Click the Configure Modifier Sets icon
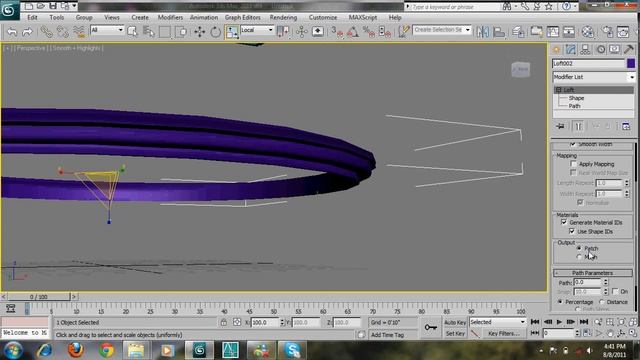Screen dimensions: 640x360 coord(626,127)
